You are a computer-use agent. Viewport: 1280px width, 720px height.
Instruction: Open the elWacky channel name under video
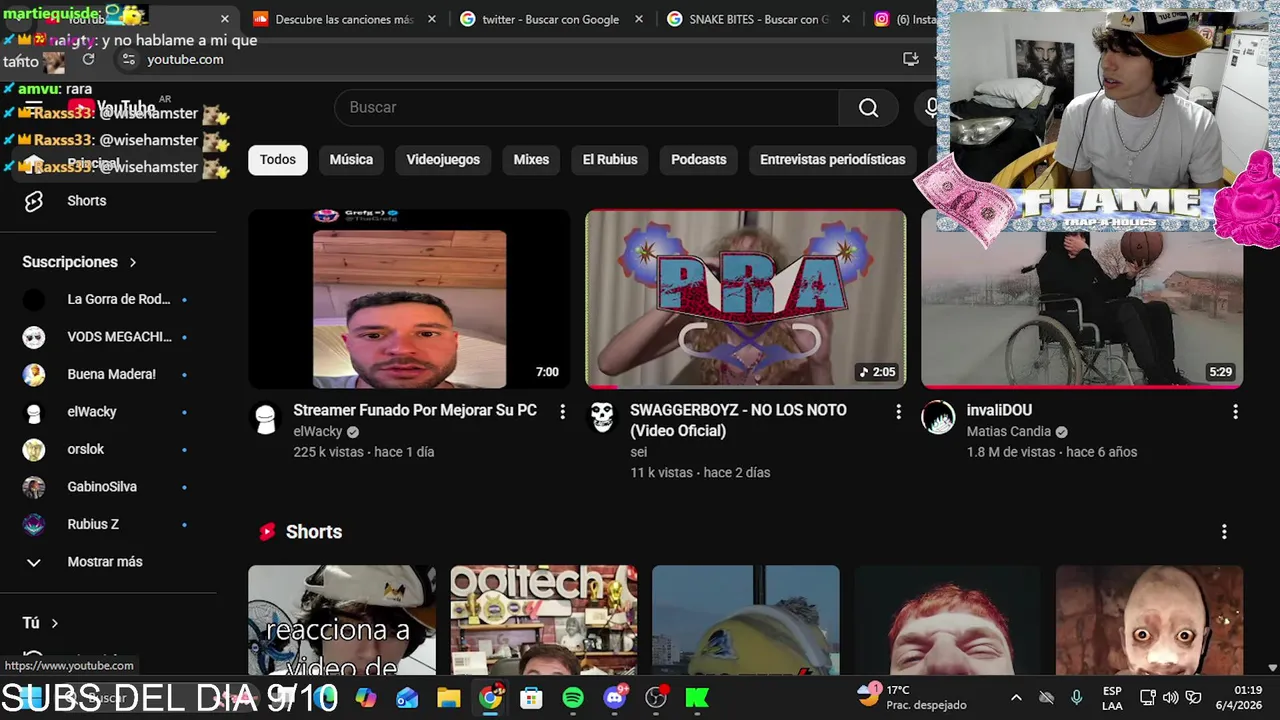318,432
